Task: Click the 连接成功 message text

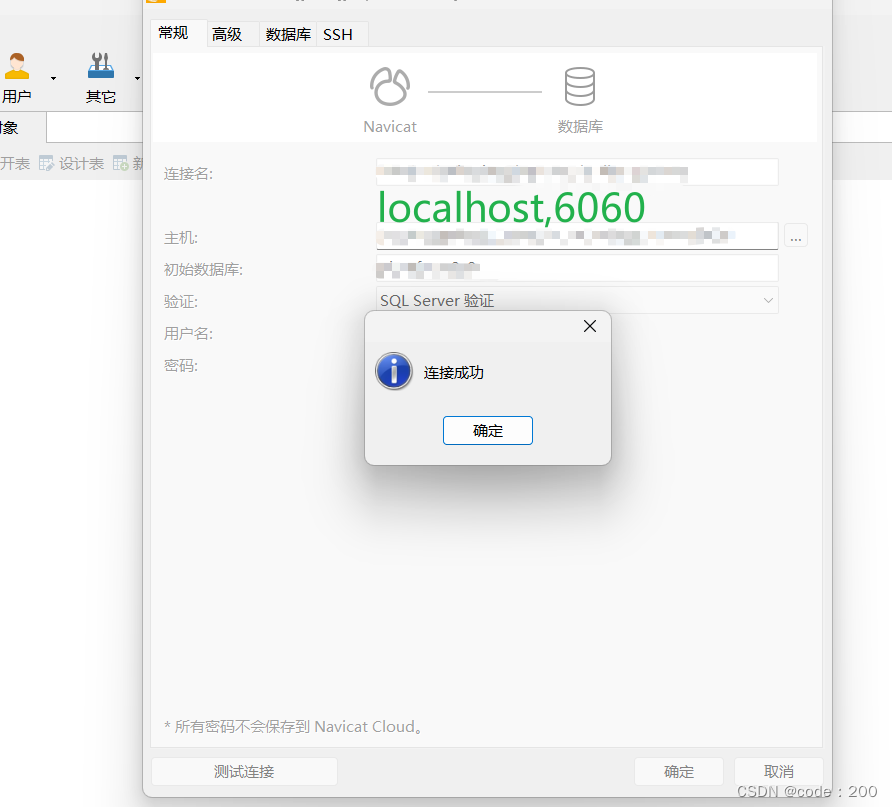Action: pyautogui.click(x=453, y=373)
